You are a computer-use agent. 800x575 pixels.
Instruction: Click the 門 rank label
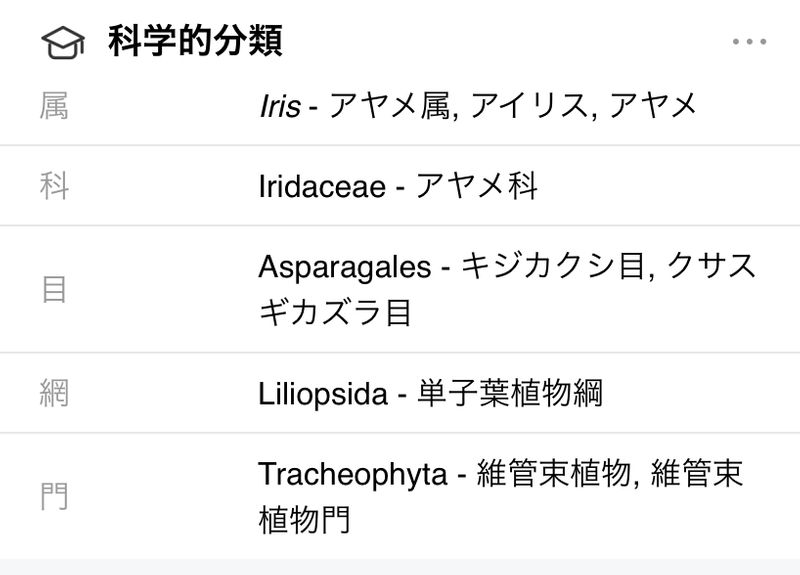coord(54,497)
